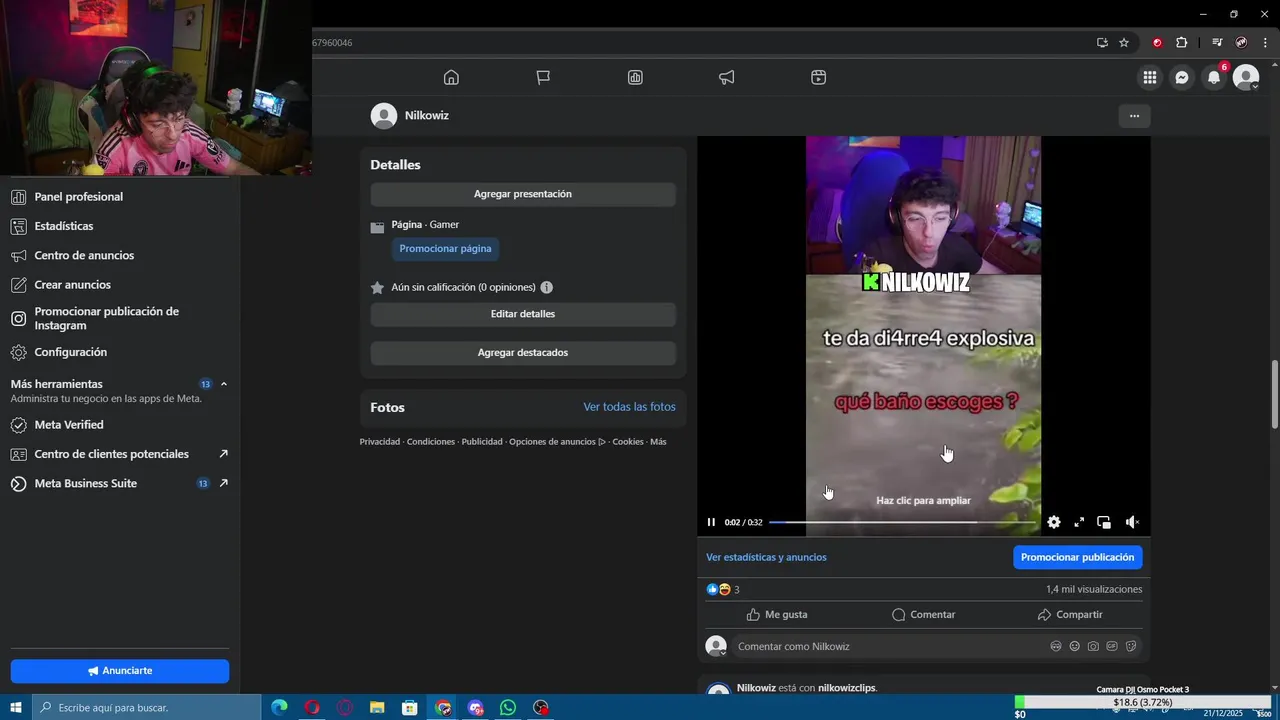Viewport: 1280px width, 720px height.
Task: Open Privacidad footer link
Action: [x=380, y=441]
